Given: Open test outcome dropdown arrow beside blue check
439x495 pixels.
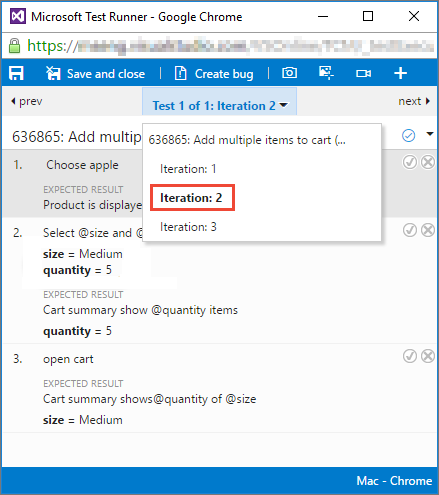Looking at the screenshot, I should click(430, 134).
